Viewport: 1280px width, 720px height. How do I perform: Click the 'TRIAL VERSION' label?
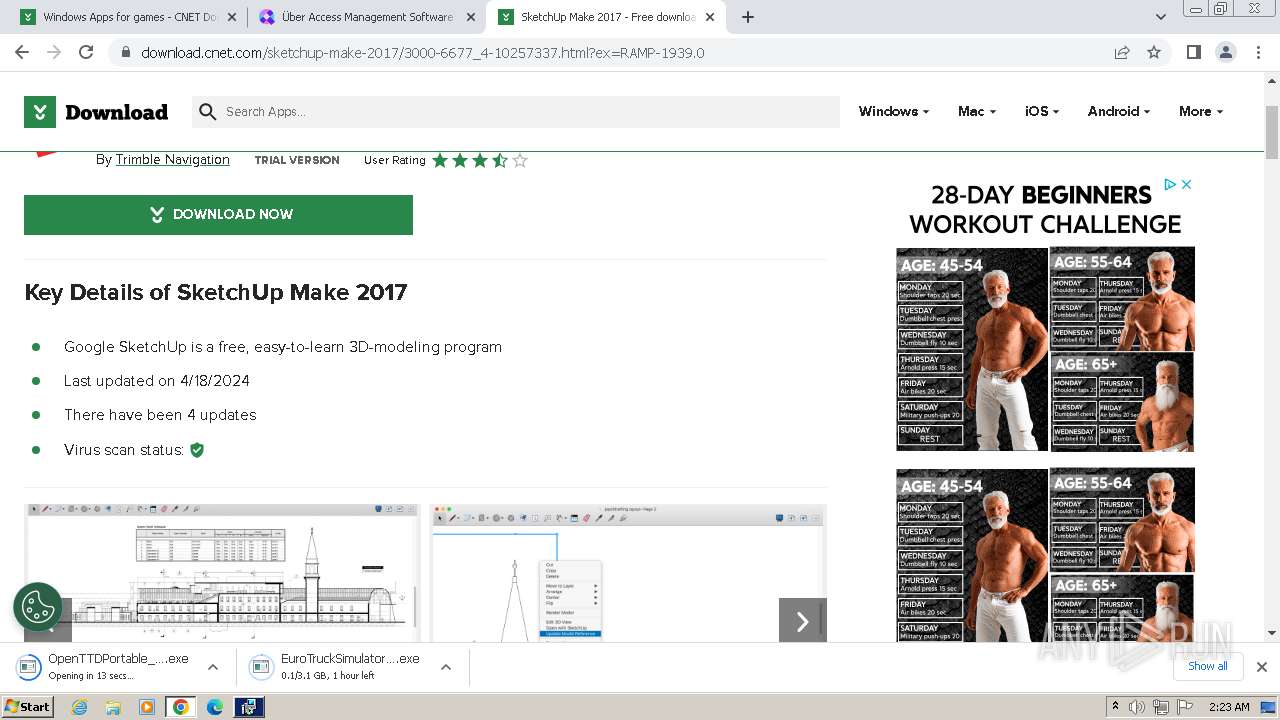tap(297, 160)
